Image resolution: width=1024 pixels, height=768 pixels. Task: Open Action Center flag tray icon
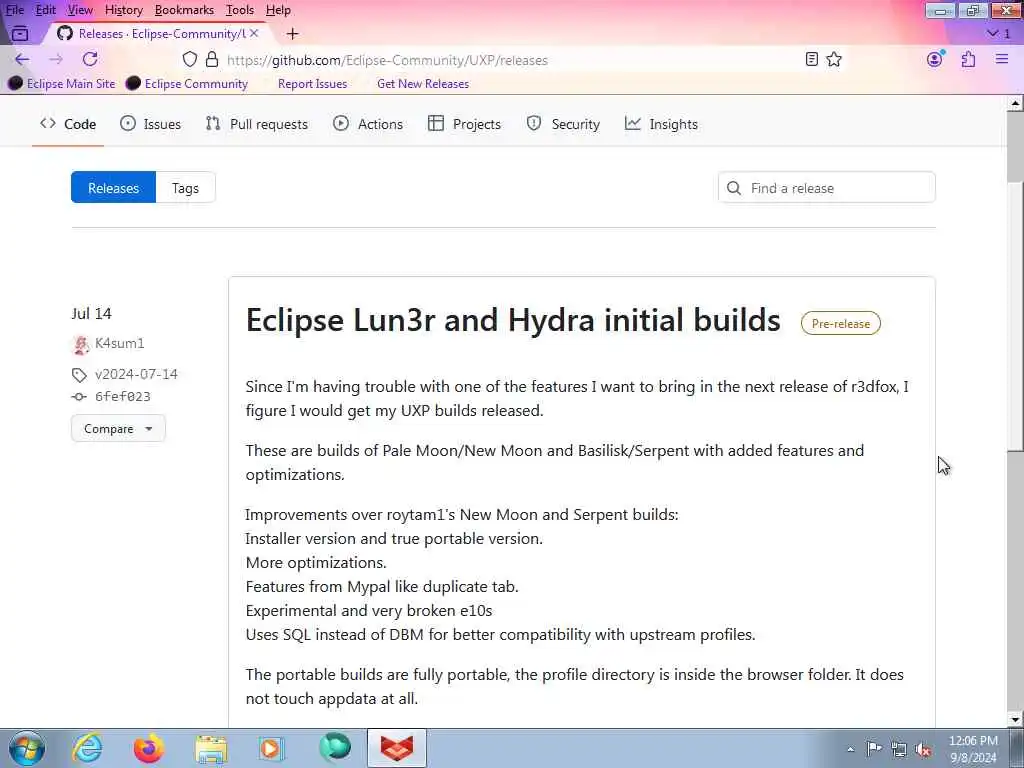(874, 748)
